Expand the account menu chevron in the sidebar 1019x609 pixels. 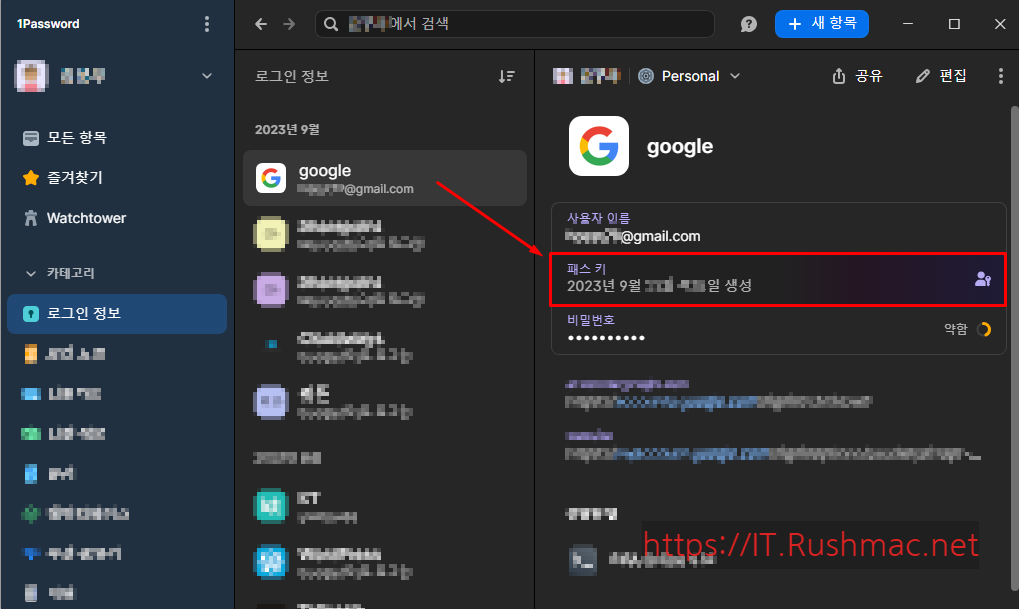(207, 75)
